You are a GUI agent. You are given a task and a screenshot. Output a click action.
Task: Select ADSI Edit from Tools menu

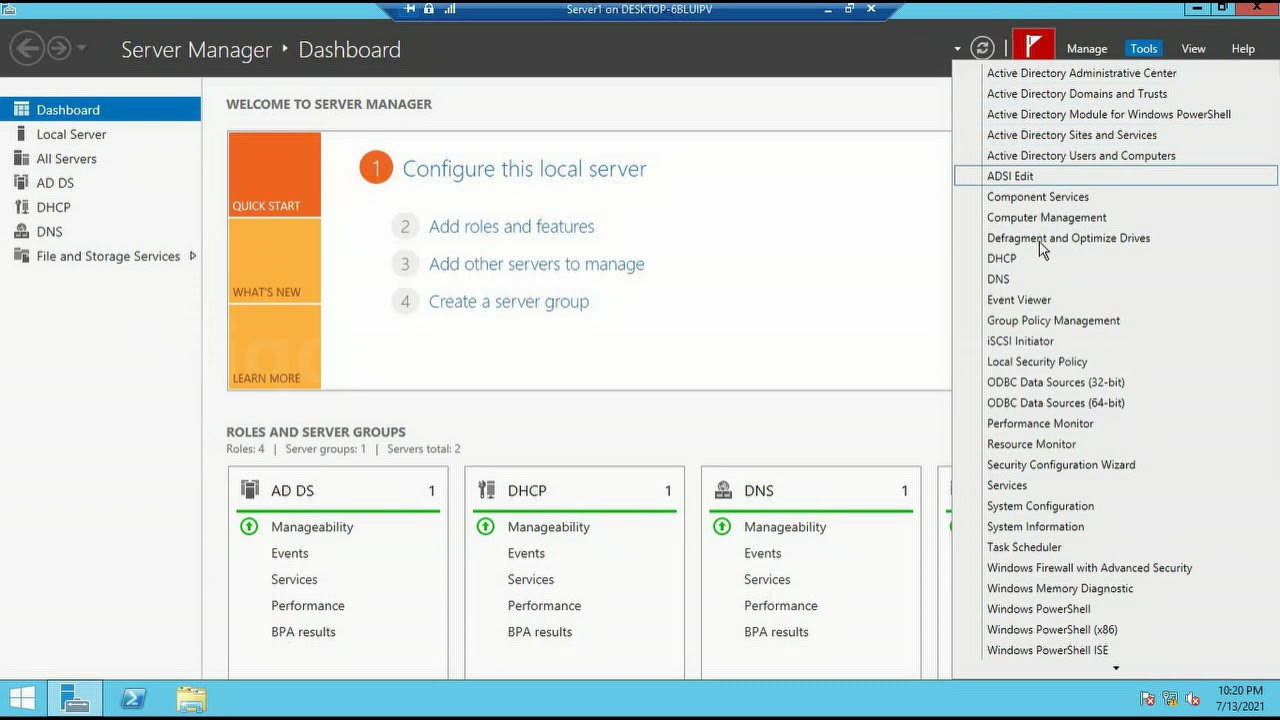(x=1116, y=176)
